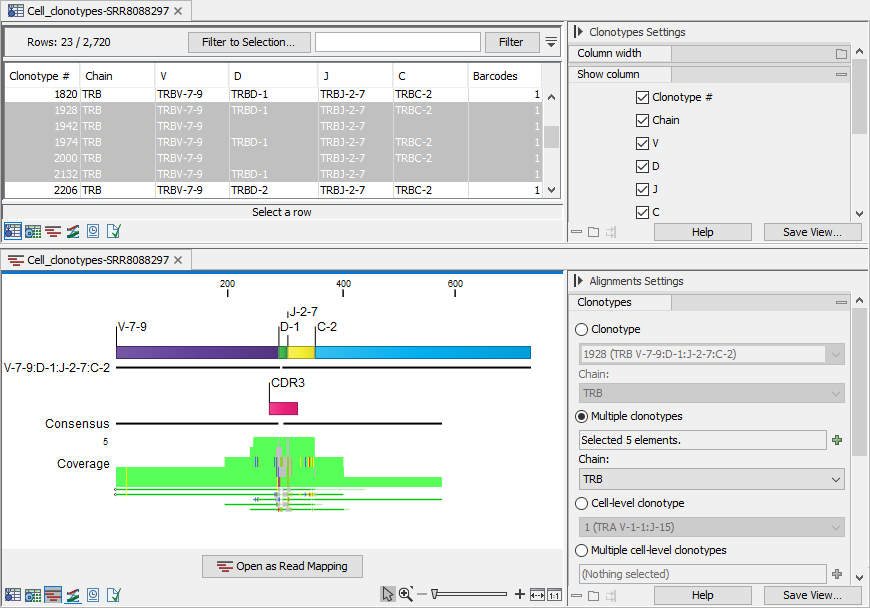Open the Chain dropdown showing TRB
Image resolution: width=870 pixels, height=608 pixels.
point(710,479)
